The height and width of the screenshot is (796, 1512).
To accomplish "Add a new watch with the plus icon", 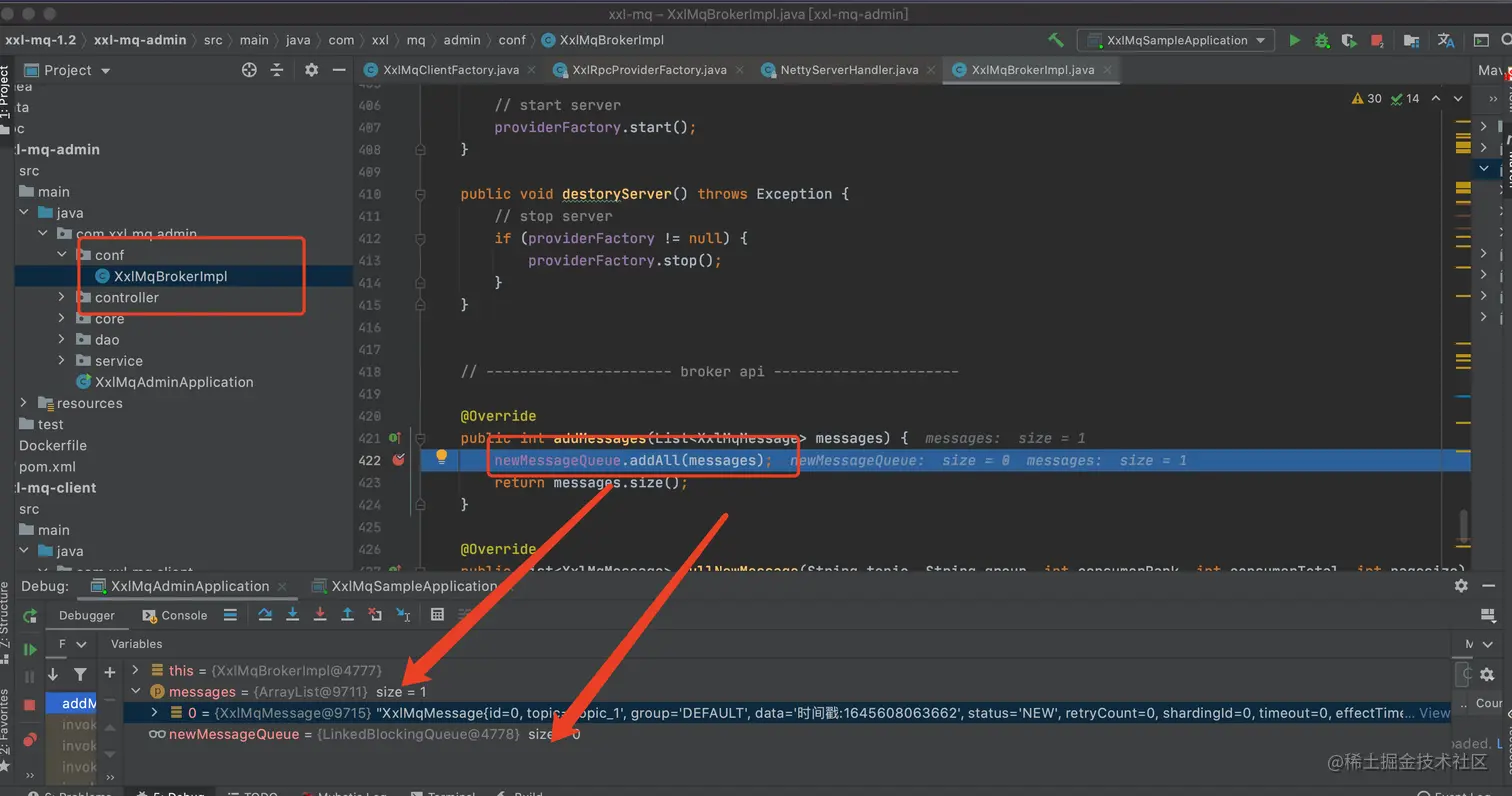I will 110,673.
